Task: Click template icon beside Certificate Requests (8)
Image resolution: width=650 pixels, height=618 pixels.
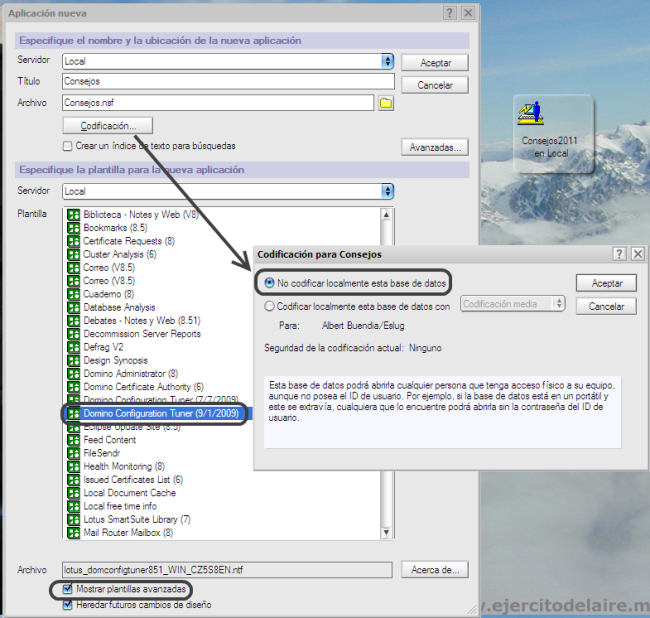Action: tap(73, 241)
